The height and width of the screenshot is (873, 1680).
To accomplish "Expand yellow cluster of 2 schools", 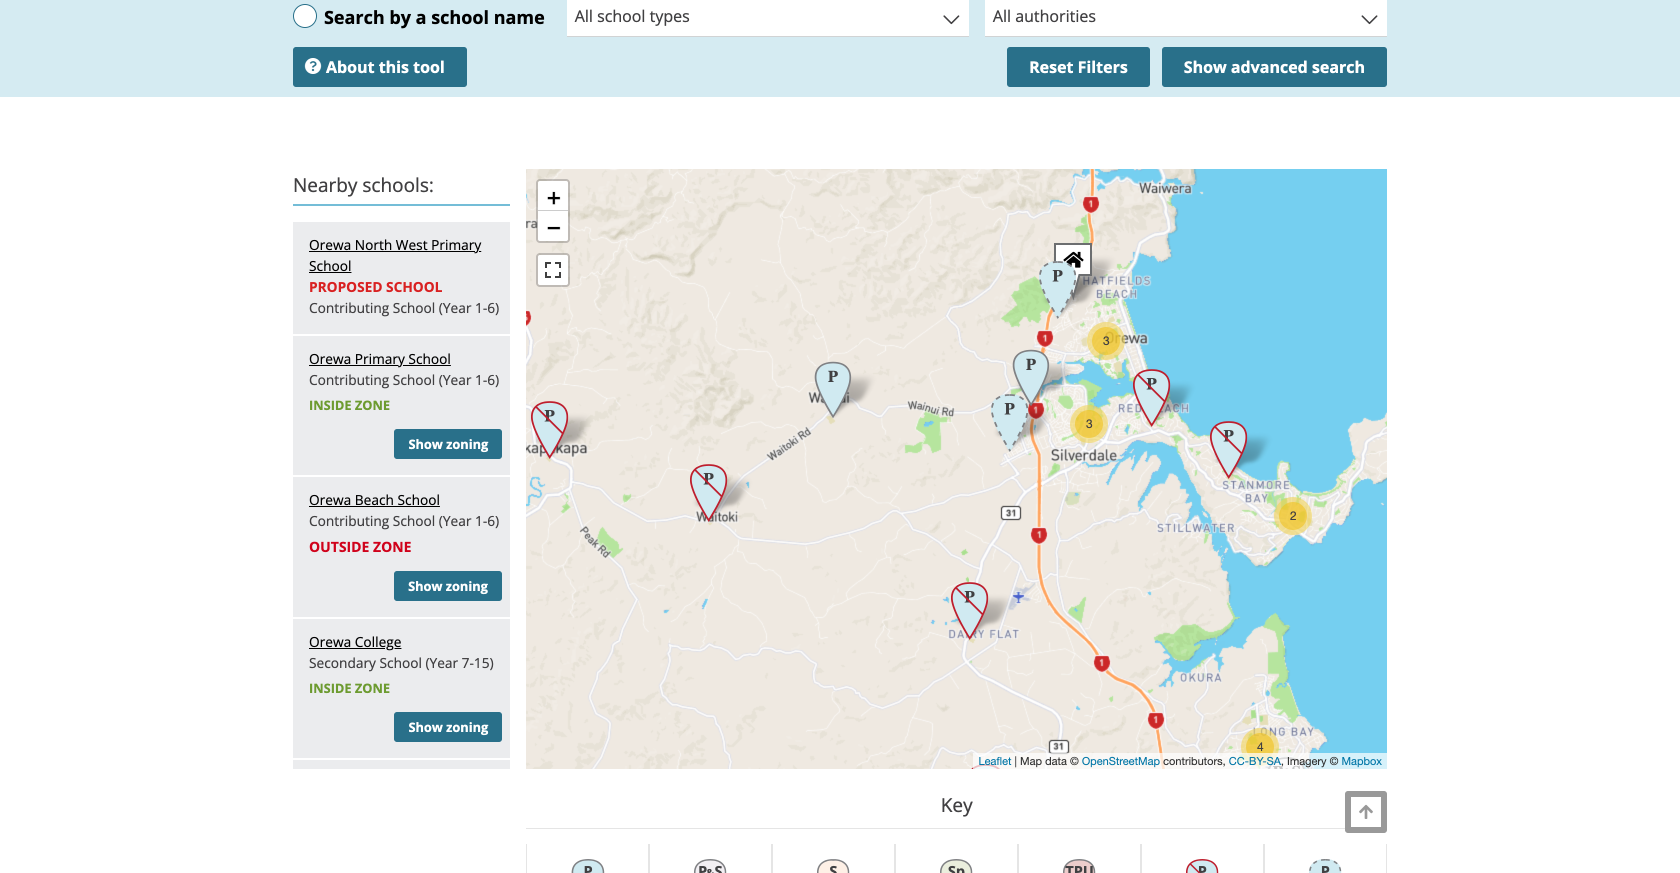I will click(1292, 516).
